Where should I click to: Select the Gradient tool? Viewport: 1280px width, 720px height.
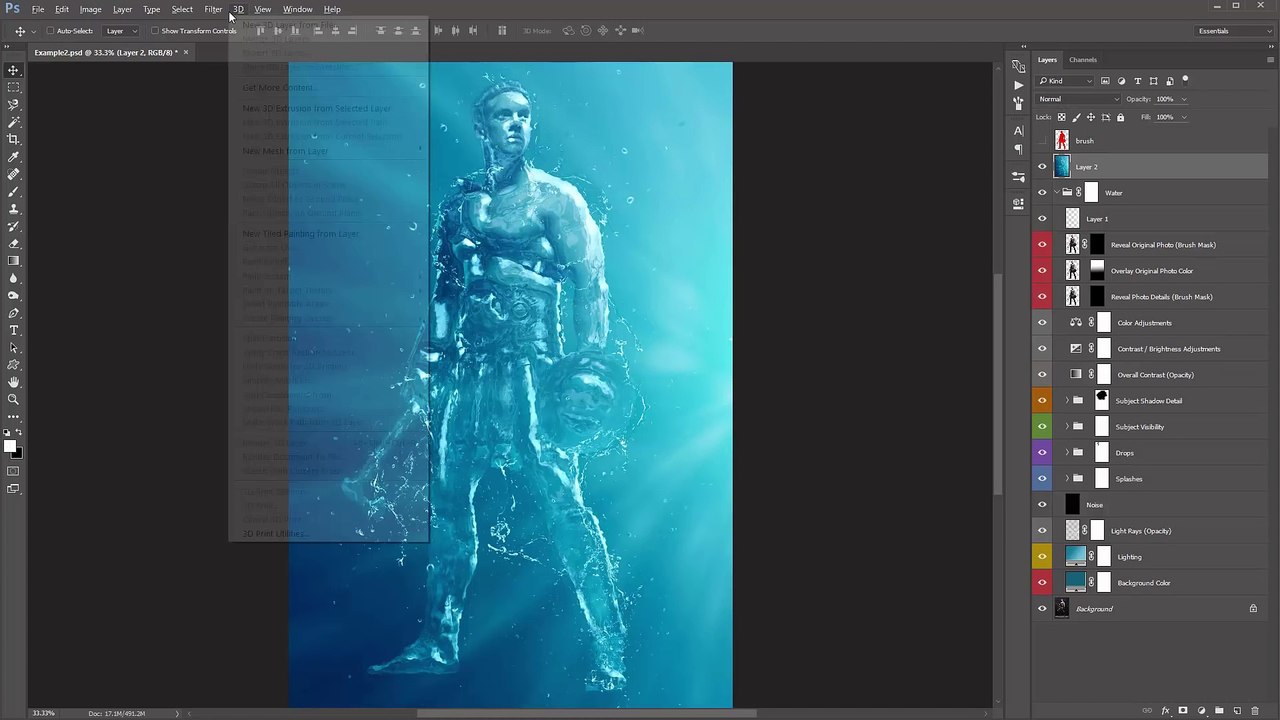(14, 261)
